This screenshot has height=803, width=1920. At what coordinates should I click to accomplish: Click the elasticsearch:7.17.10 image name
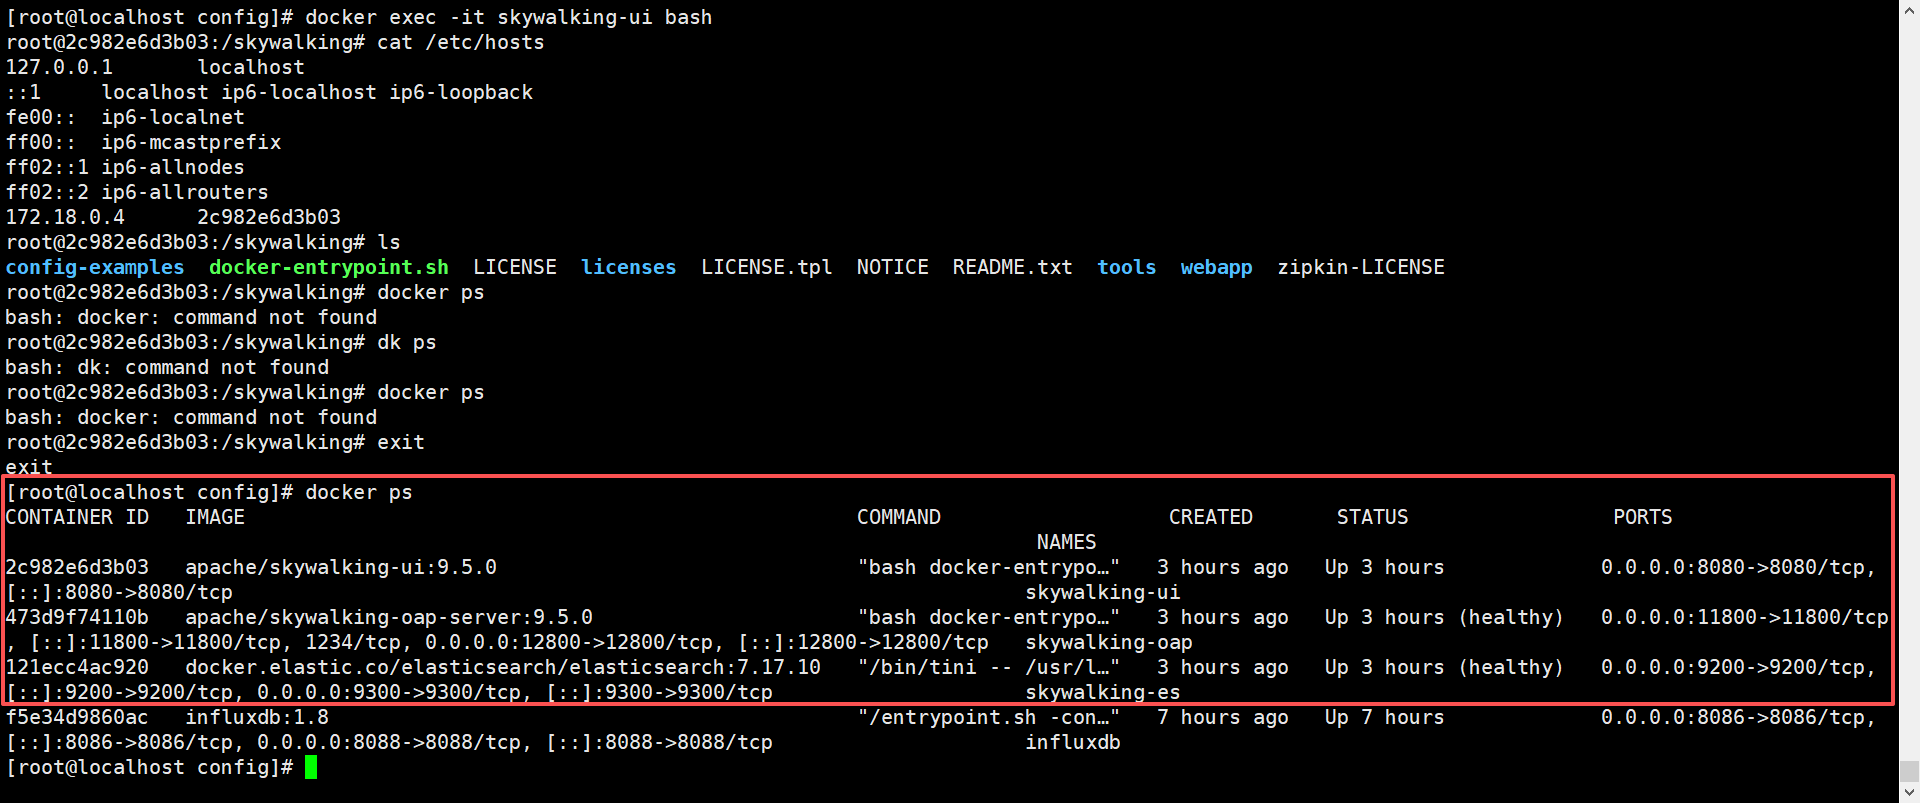coord(503,667)
